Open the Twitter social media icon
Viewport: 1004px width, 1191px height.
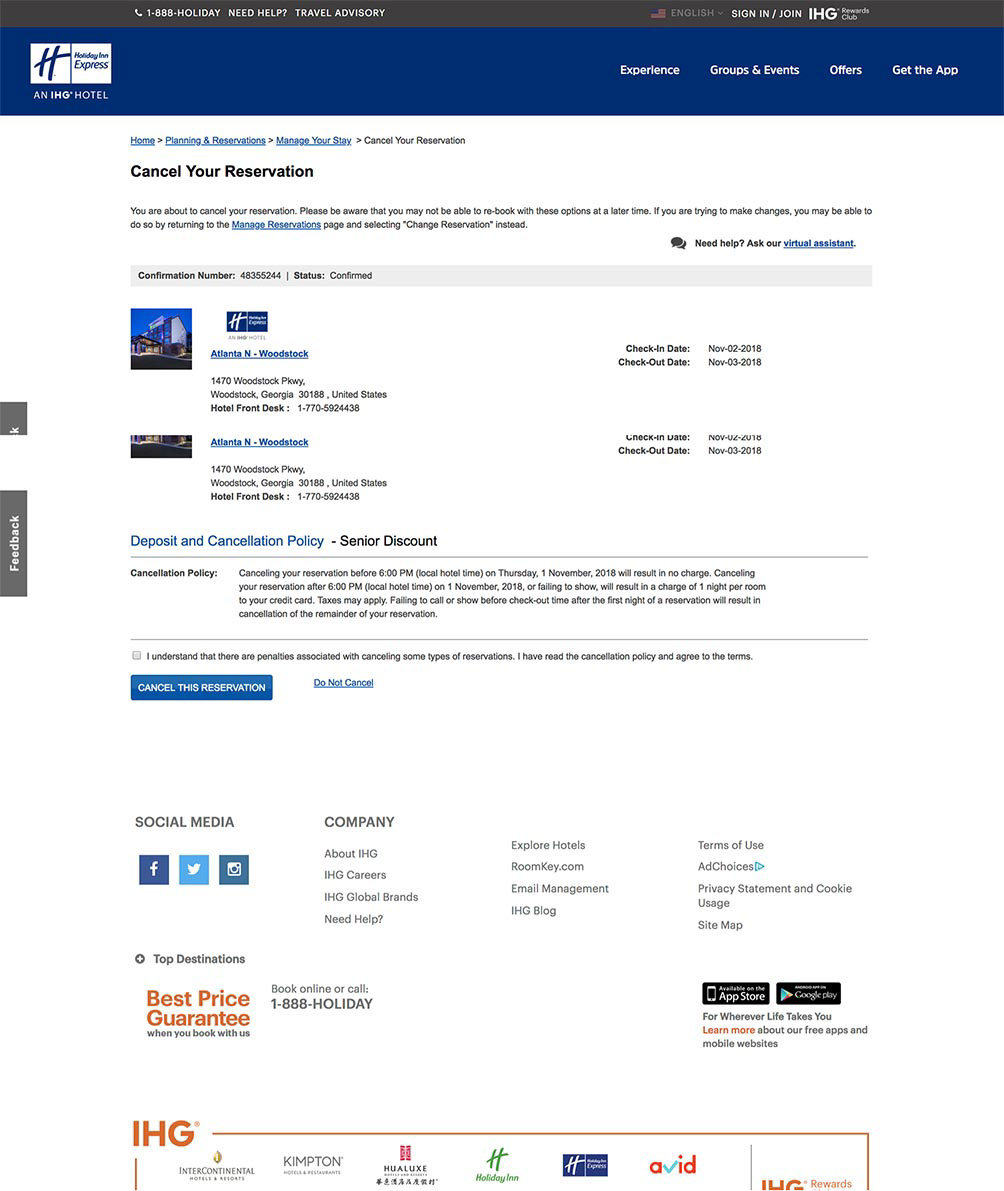pos(194,869)
